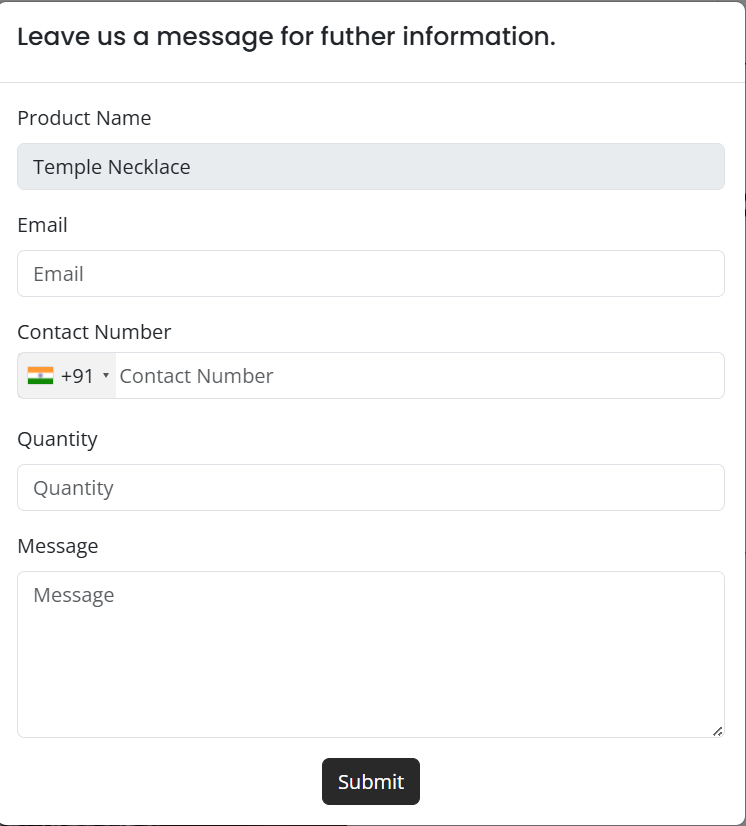The height and width of the screenshot is (826, 746).
Task: Click the Email label text
Action: pyautogui.click(x=42, y=225)
